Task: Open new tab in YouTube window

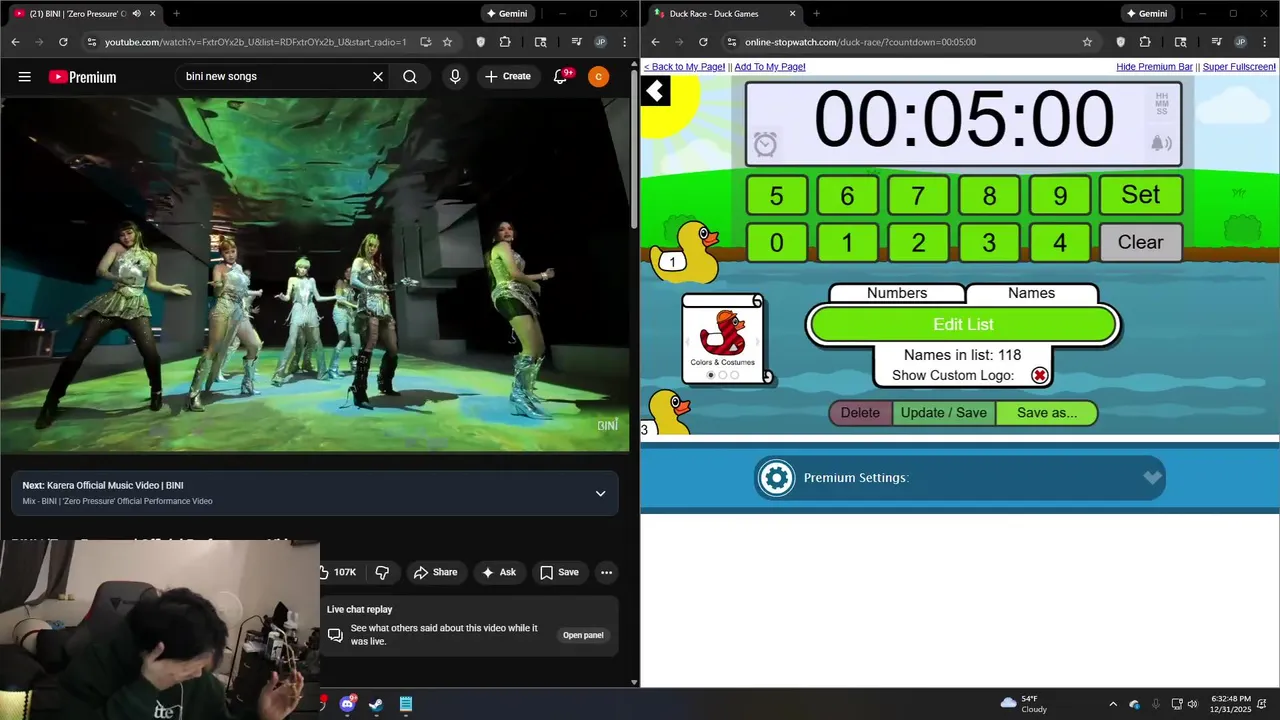Action: point(176,14)
